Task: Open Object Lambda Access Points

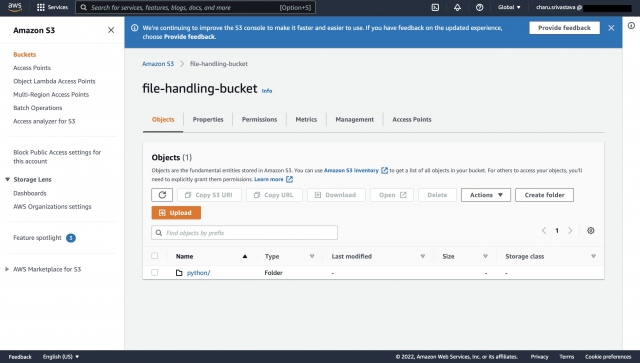Action: 54,81
